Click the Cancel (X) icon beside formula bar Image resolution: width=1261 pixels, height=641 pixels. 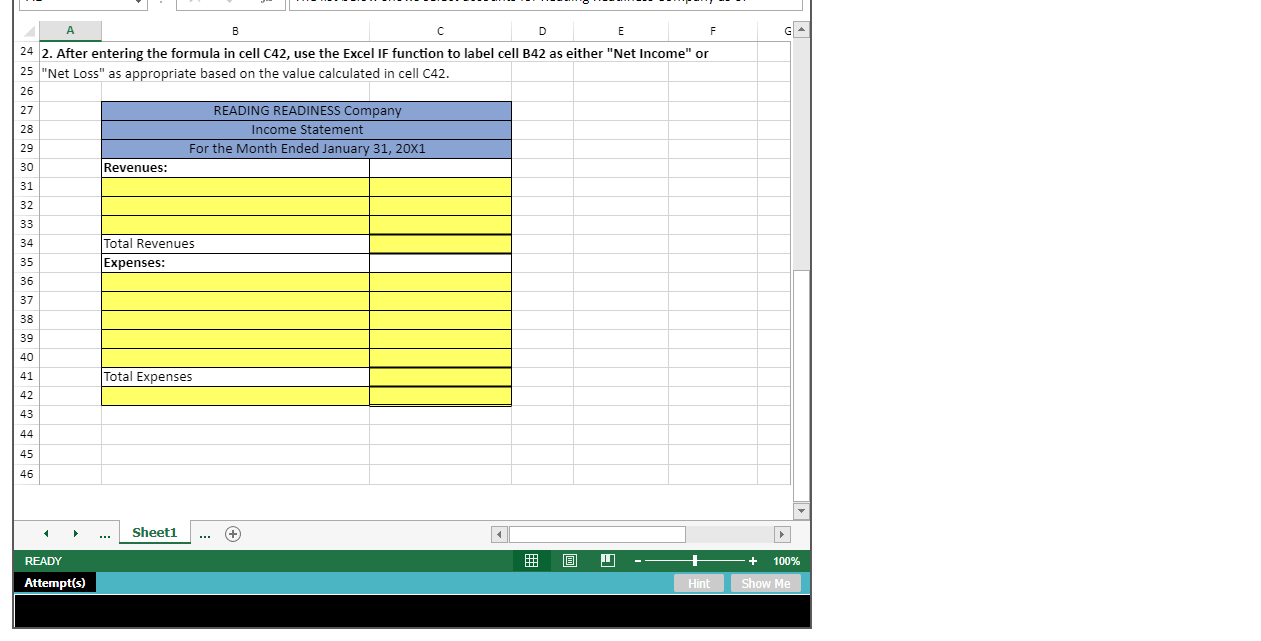(x=196, y=4)
